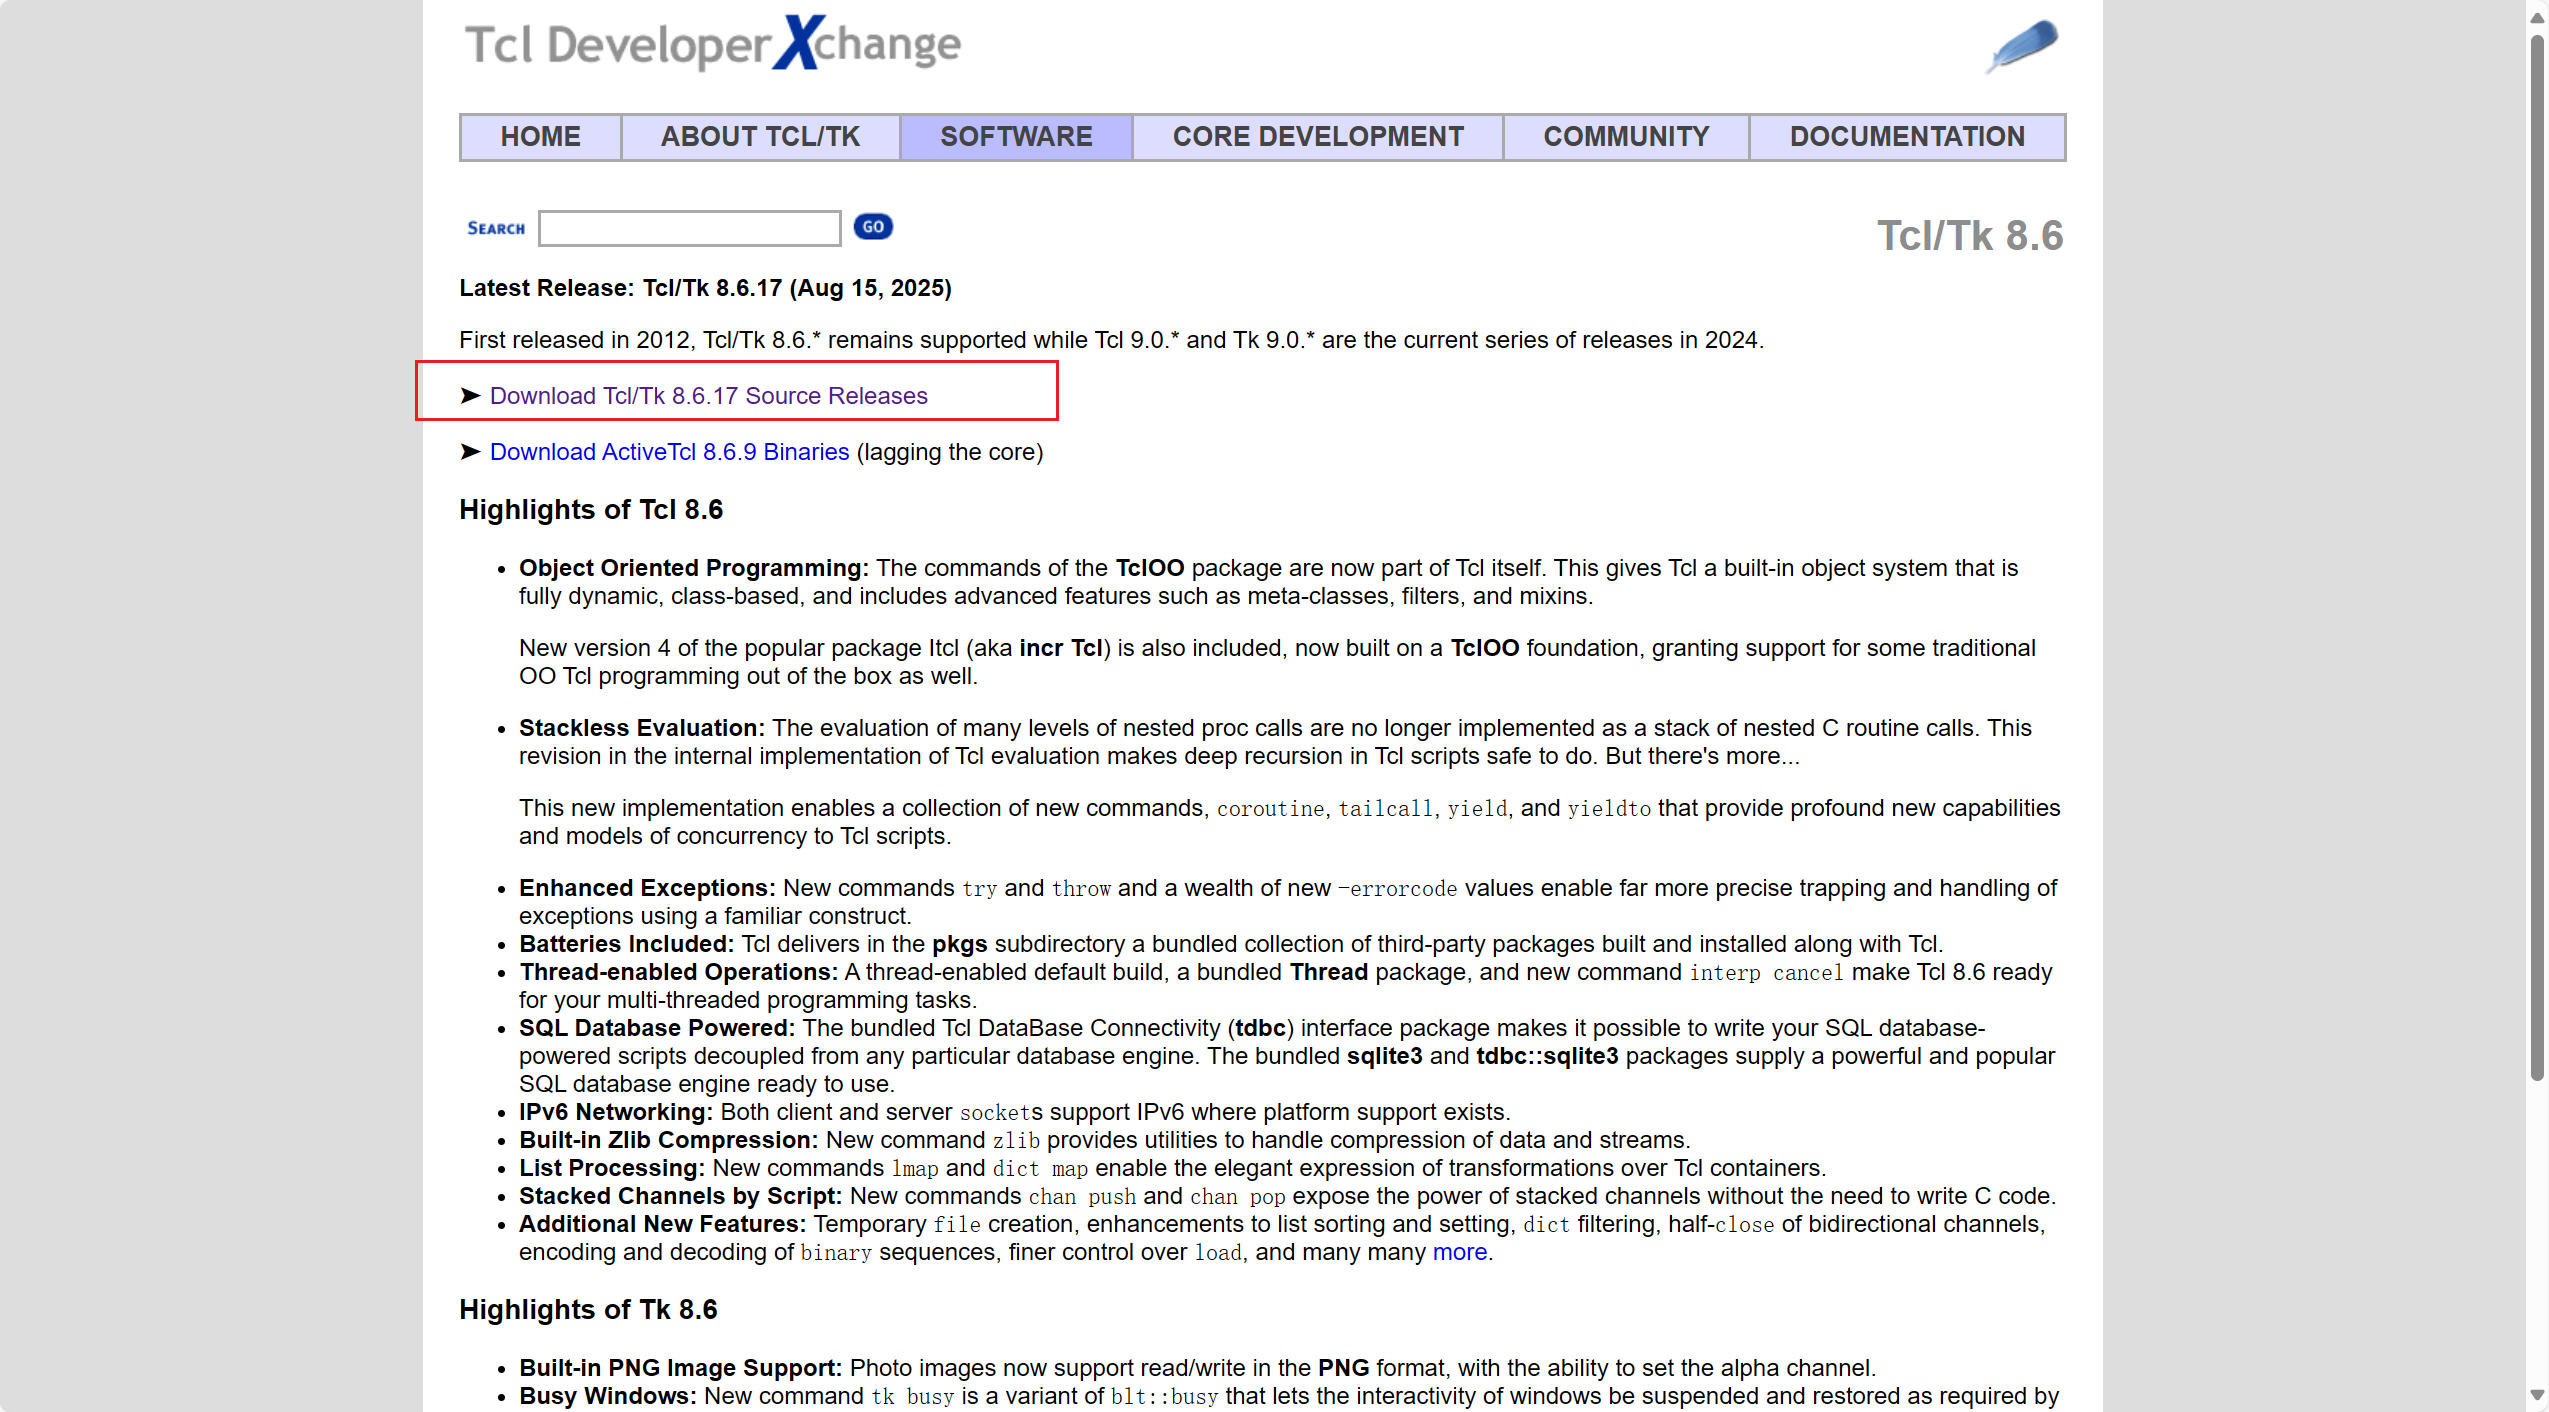Click the arrow marker before ActiveTcl Binaries link
Viewport: 2549px width, 1412px height.
tap(469, 452)
